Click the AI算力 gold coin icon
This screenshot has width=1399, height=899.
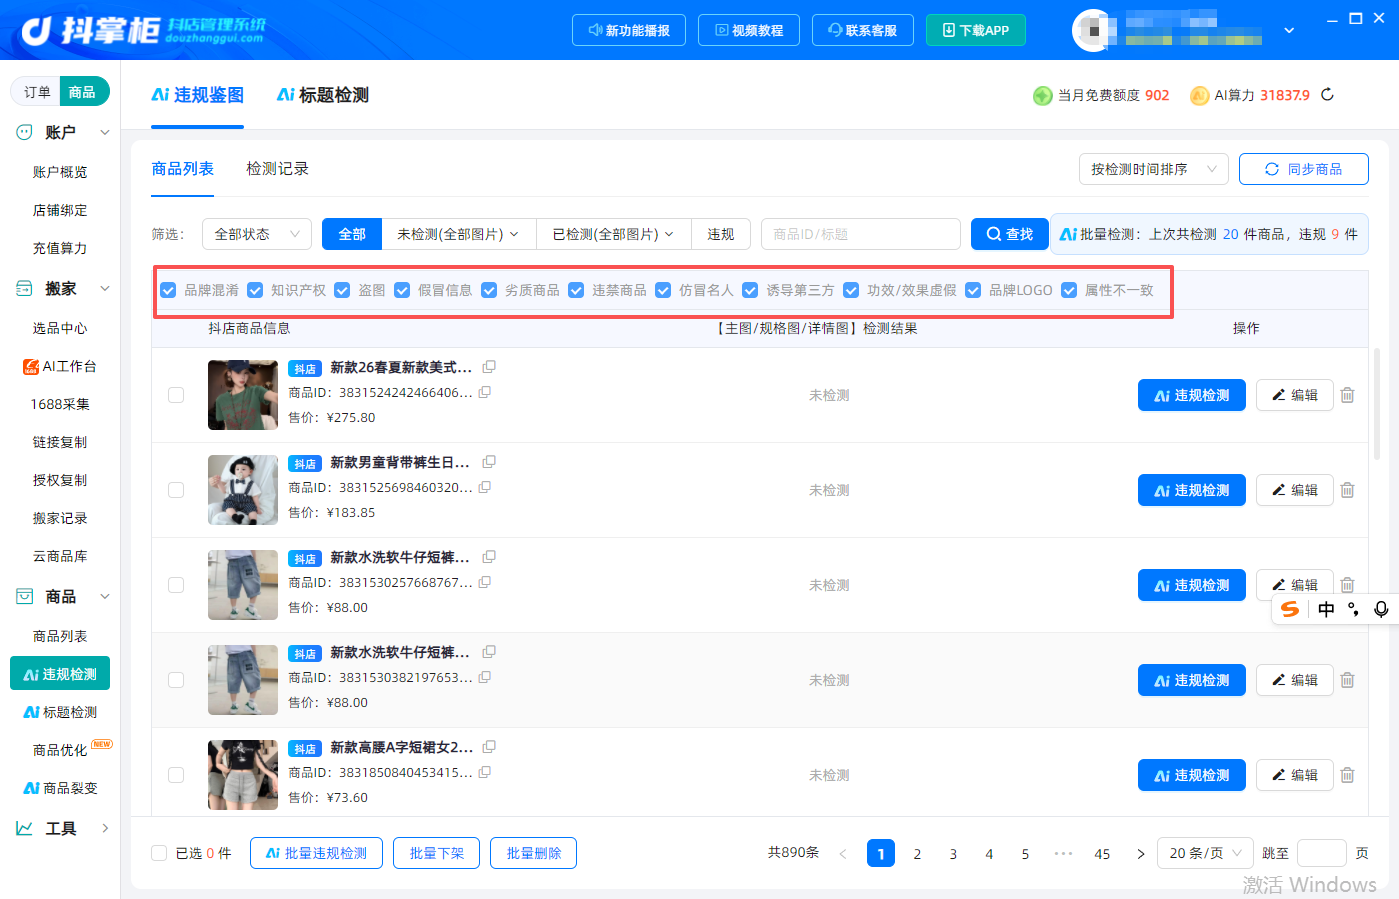(x=1199, y=96)
